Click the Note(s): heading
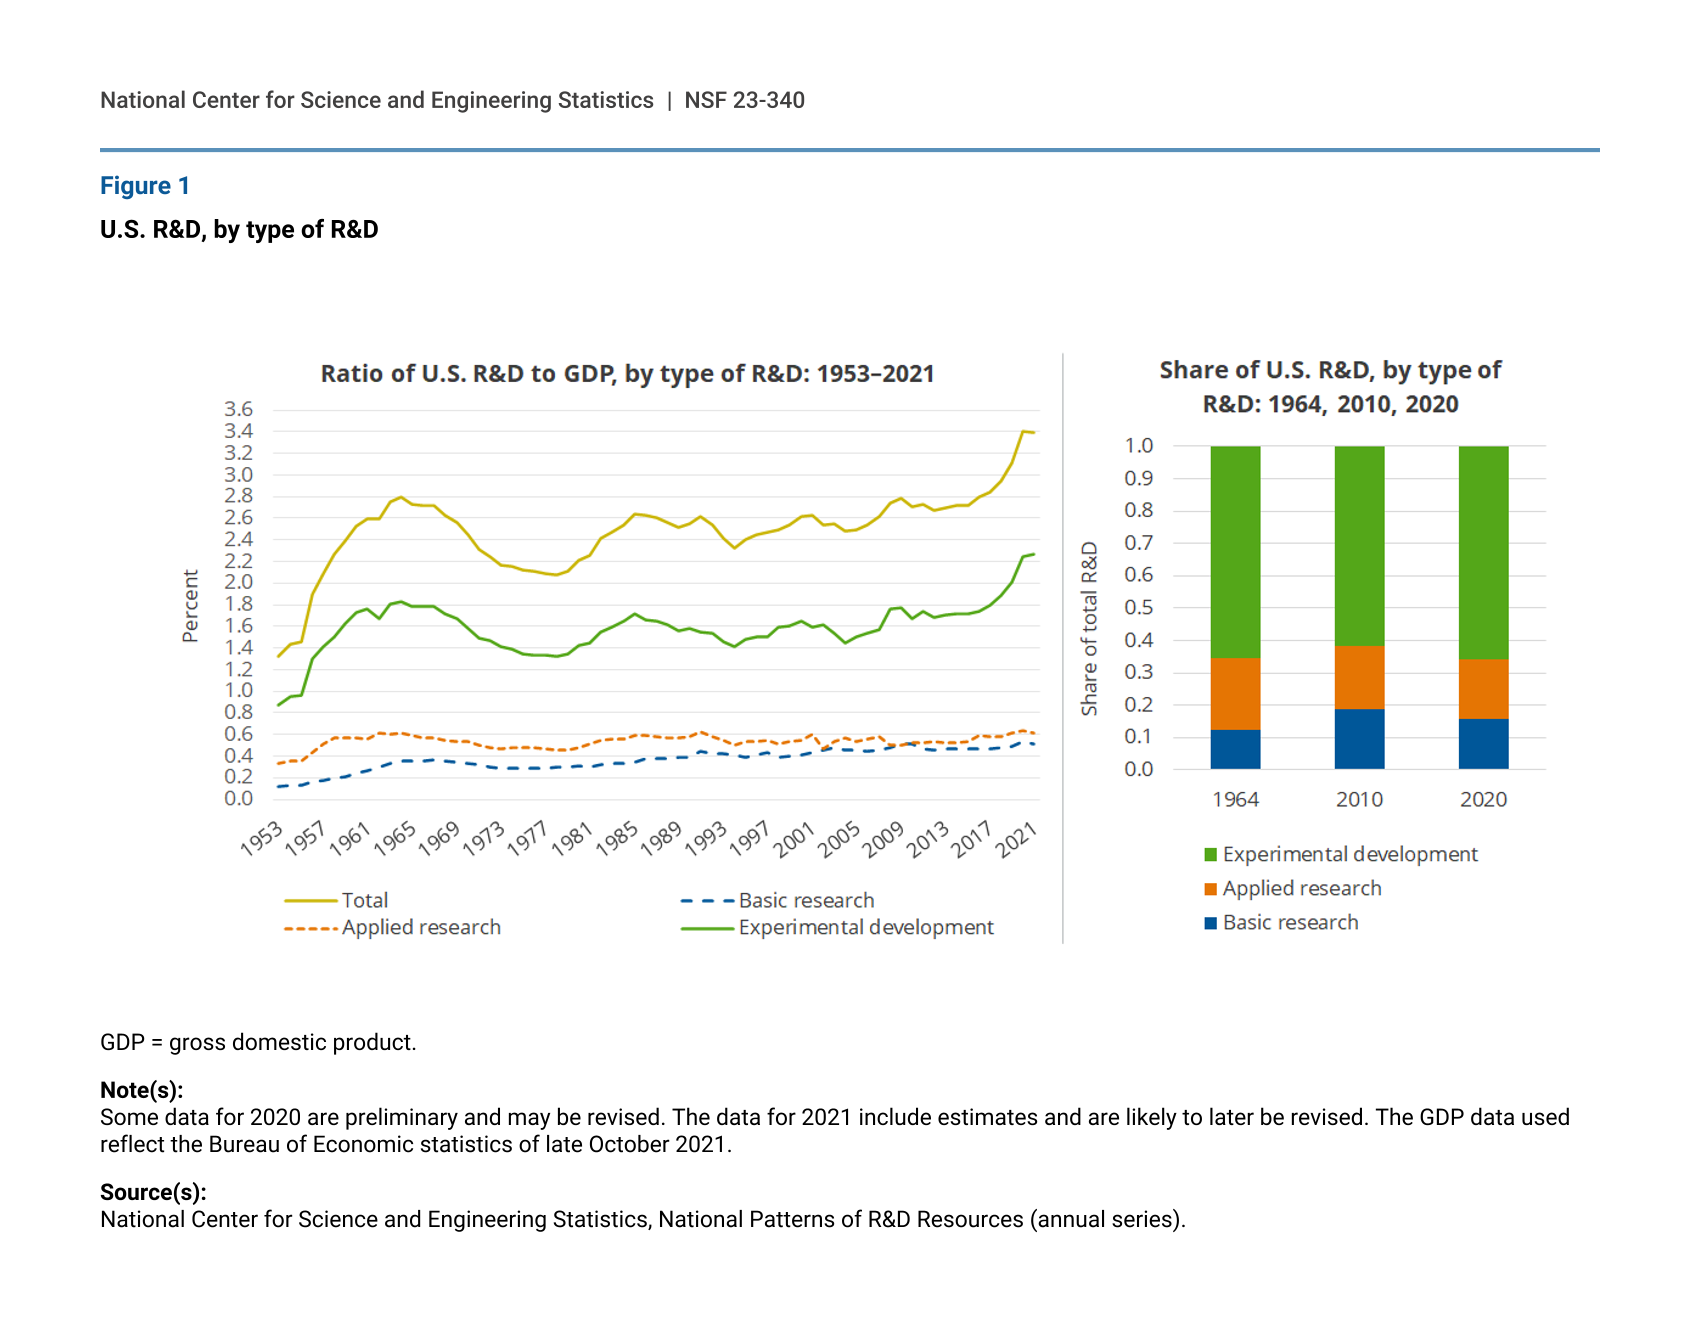 coord(141,1090)
